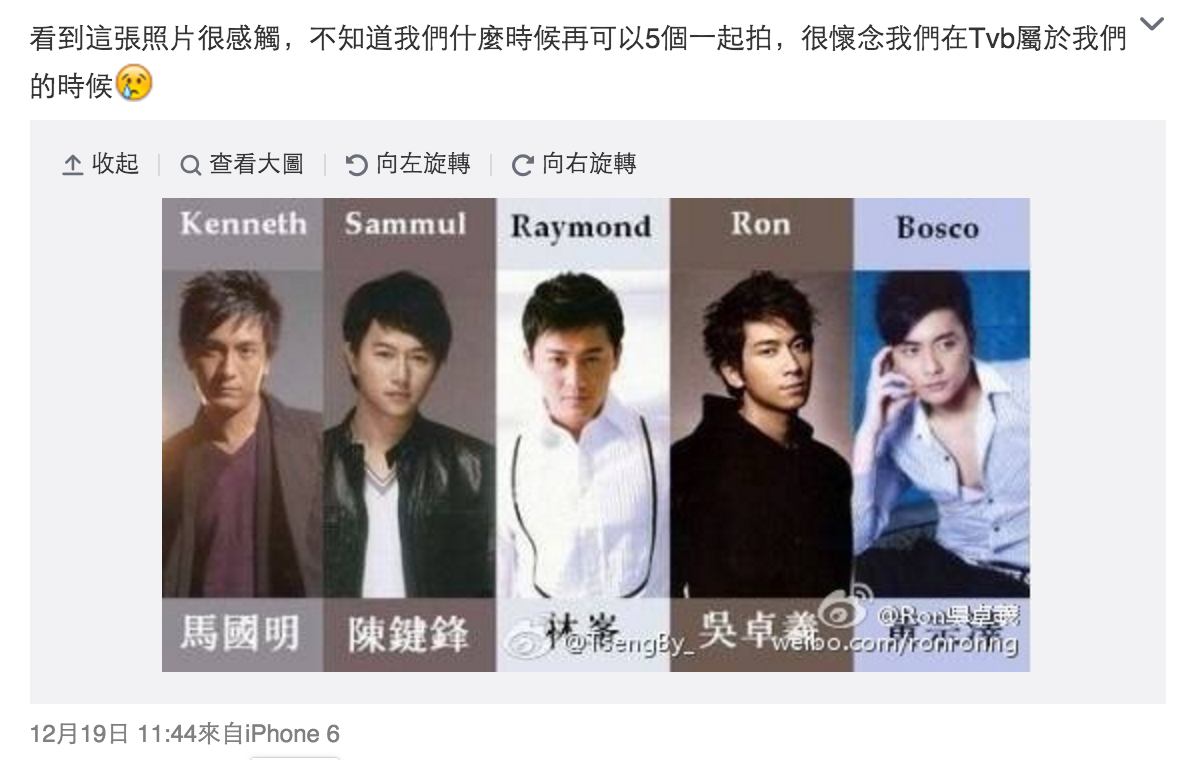Open the post options chevron at top right
Screen dimensions: 1186x760
[1151, 24]
